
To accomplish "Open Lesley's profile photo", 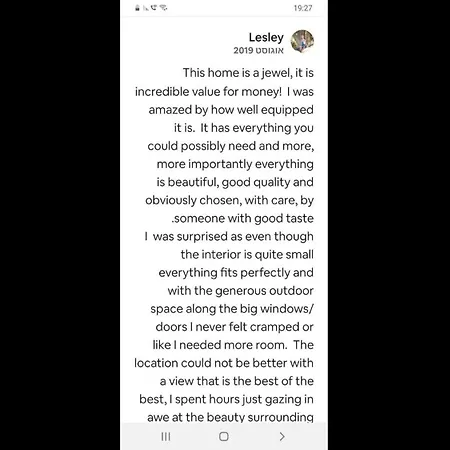I will [302, 41].
